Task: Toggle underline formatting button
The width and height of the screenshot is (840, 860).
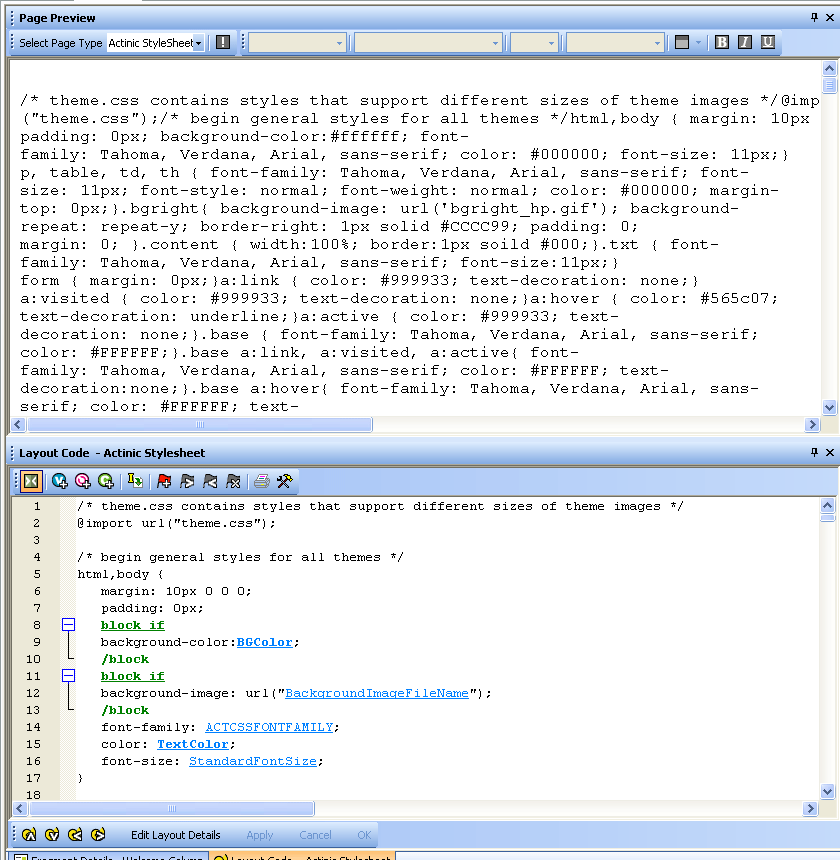Action: (x=768, y=43)
